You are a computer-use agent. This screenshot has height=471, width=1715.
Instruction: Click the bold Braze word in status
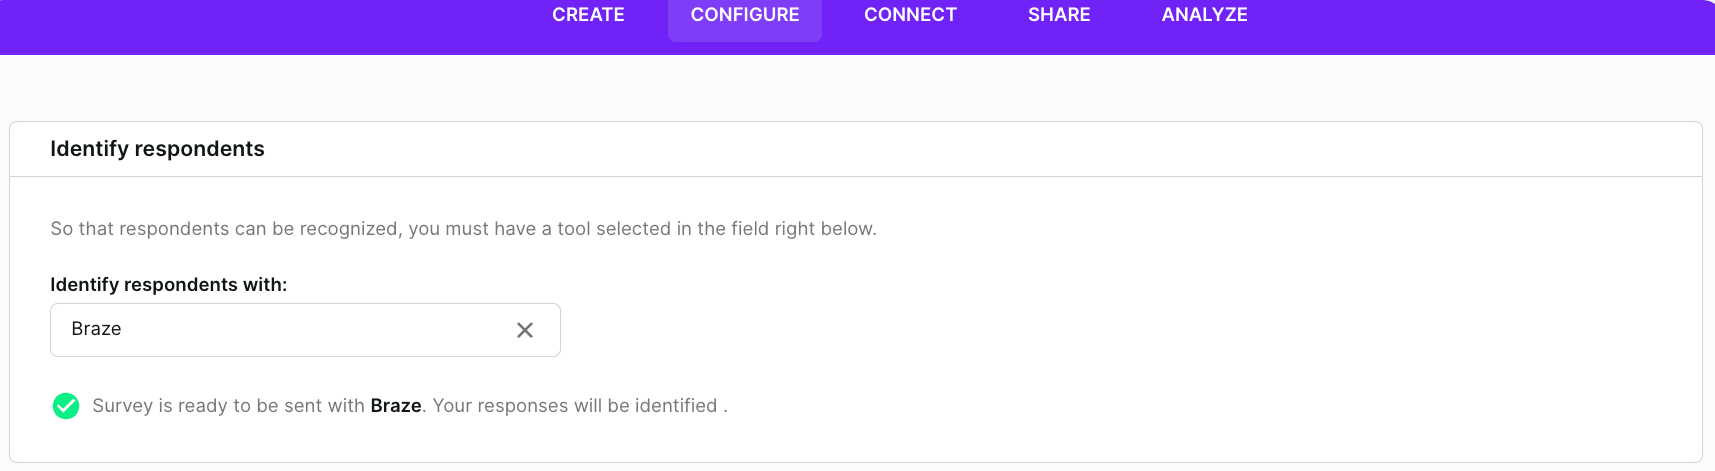click(x=396, y=406)
